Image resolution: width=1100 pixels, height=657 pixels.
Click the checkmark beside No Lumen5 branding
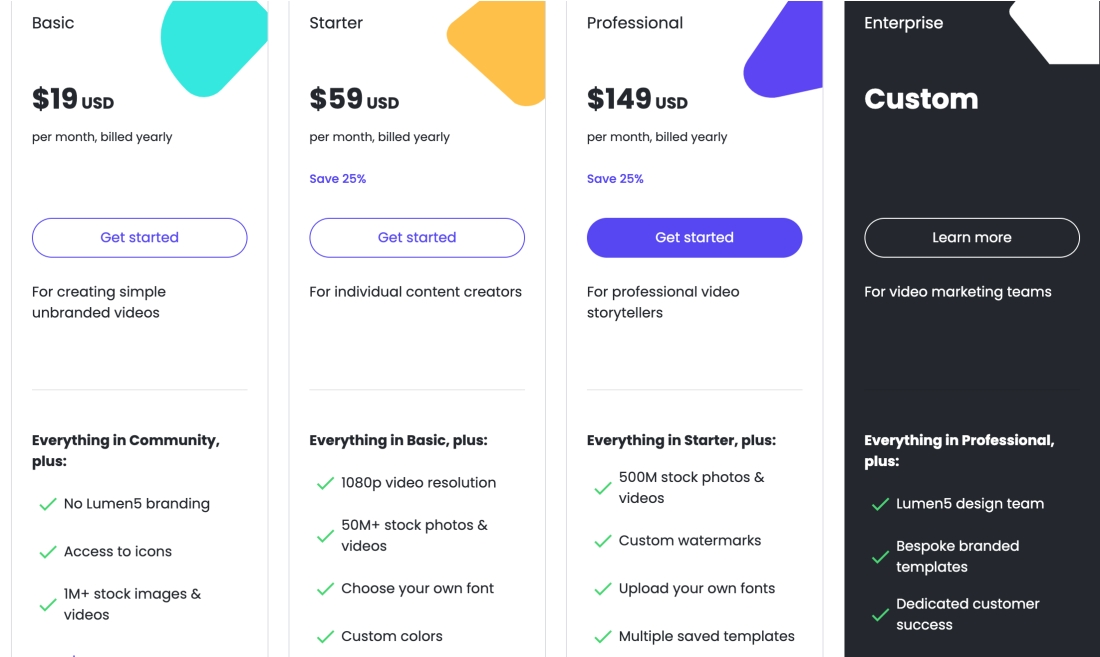pyautogui.click(x=48, y=504)
